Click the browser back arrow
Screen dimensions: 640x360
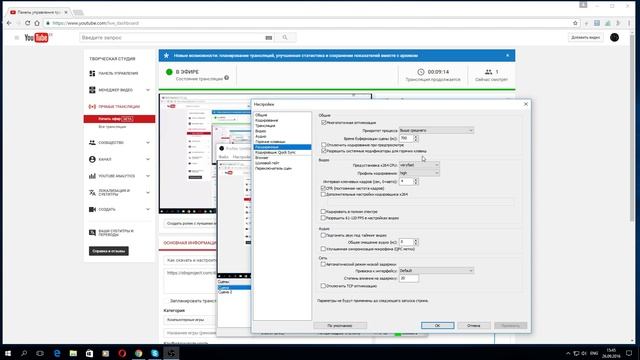pyautogui.click(x=9, y=23)
